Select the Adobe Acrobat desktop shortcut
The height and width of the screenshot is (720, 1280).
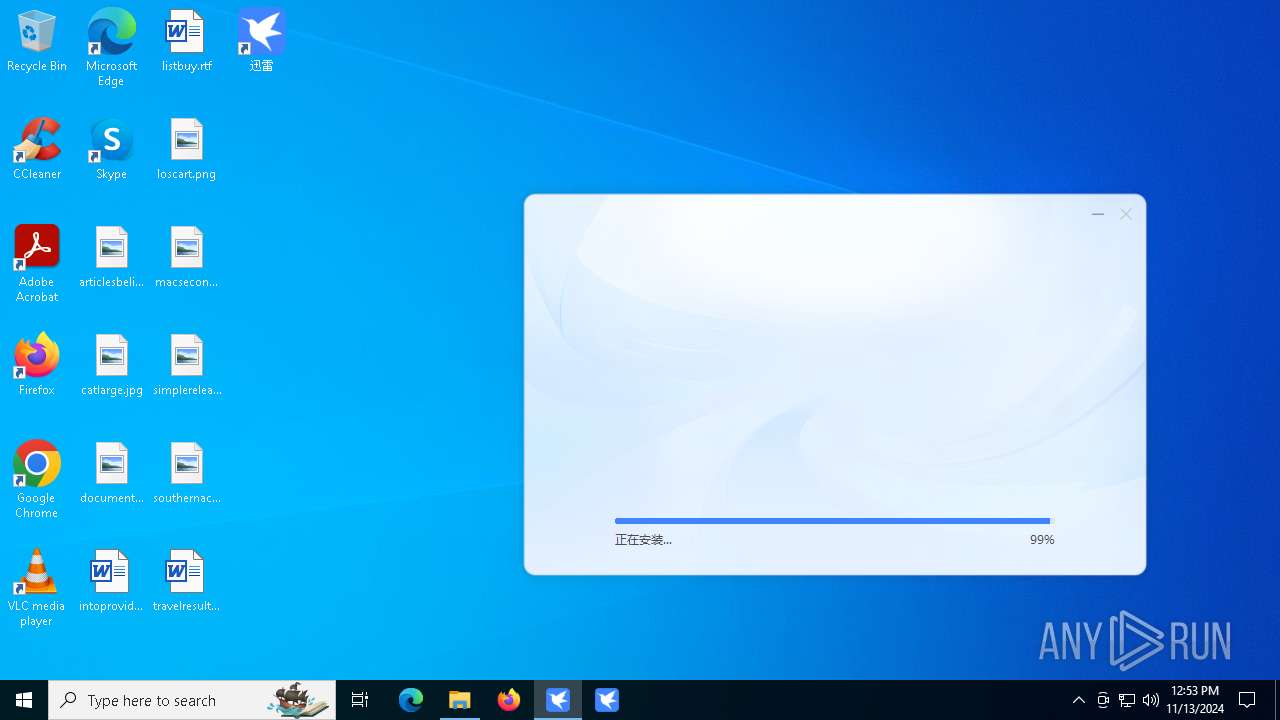click(x=37, y=264)
